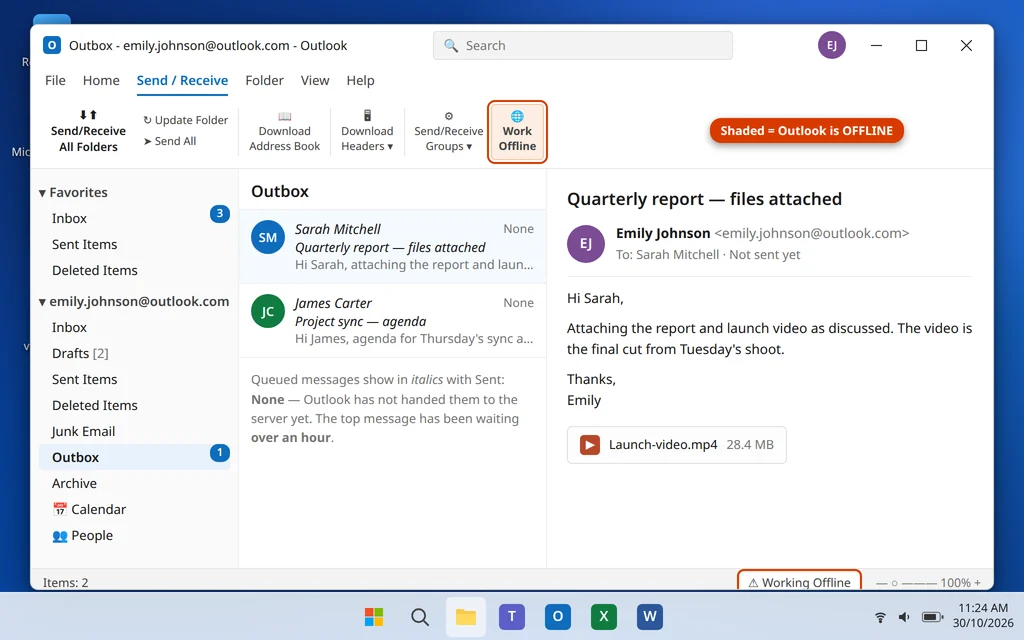Click EJ sender avatar in reading pane

point(586,244)
